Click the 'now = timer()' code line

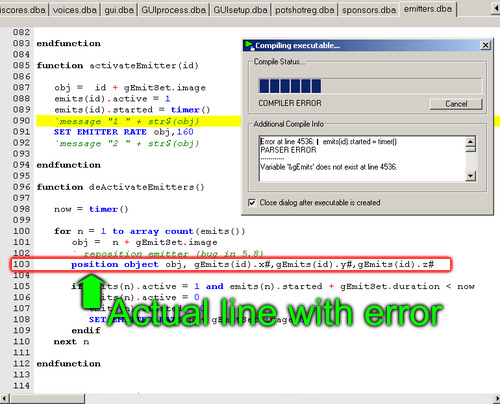(91, 209)
